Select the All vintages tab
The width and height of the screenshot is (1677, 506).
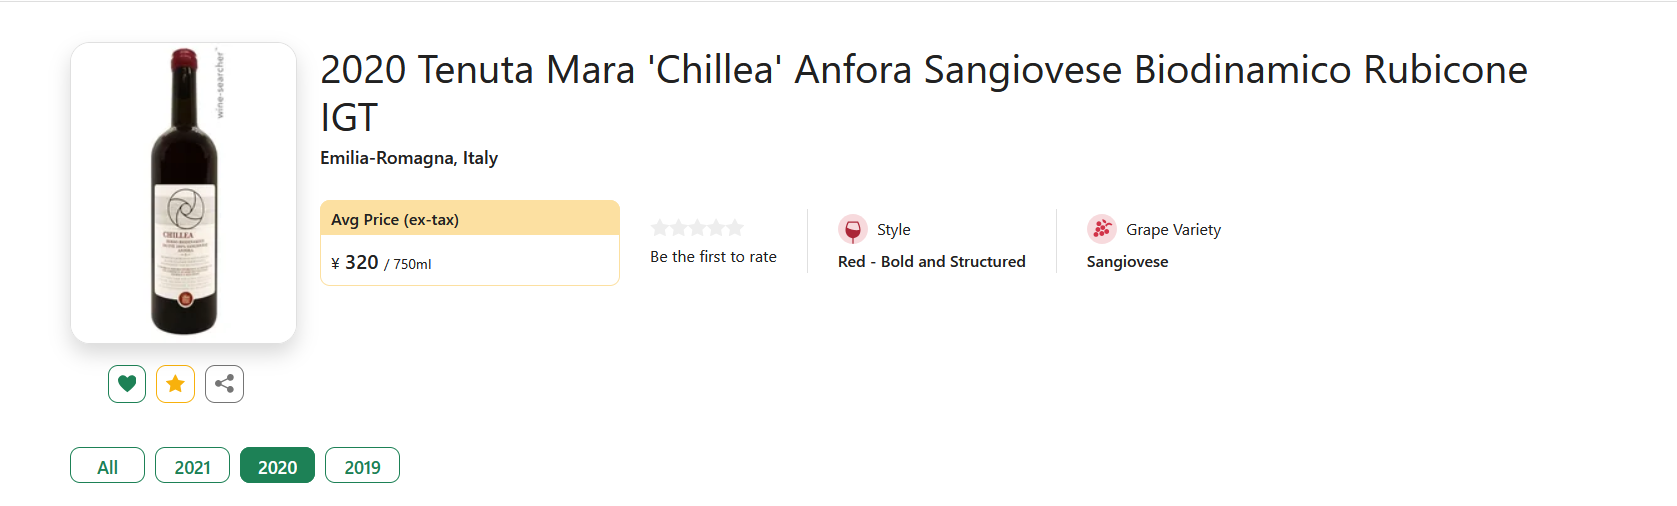107,466
